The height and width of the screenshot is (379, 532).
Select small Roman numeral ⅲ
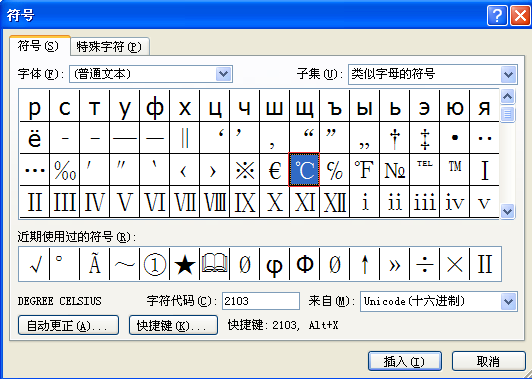pyautogui.click(x=424, y=202)
